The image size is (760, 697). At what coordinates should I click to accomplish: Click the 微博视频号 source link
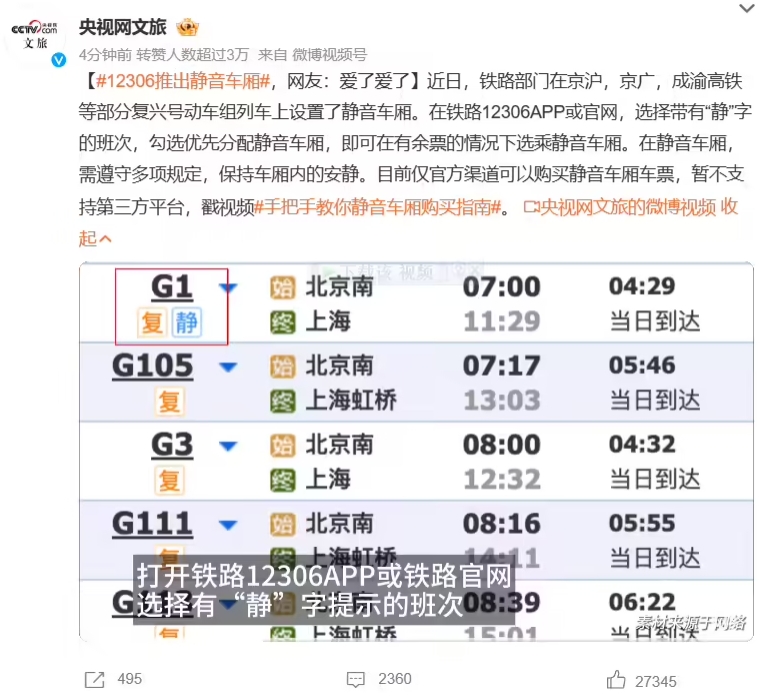(x=329, y=54)
